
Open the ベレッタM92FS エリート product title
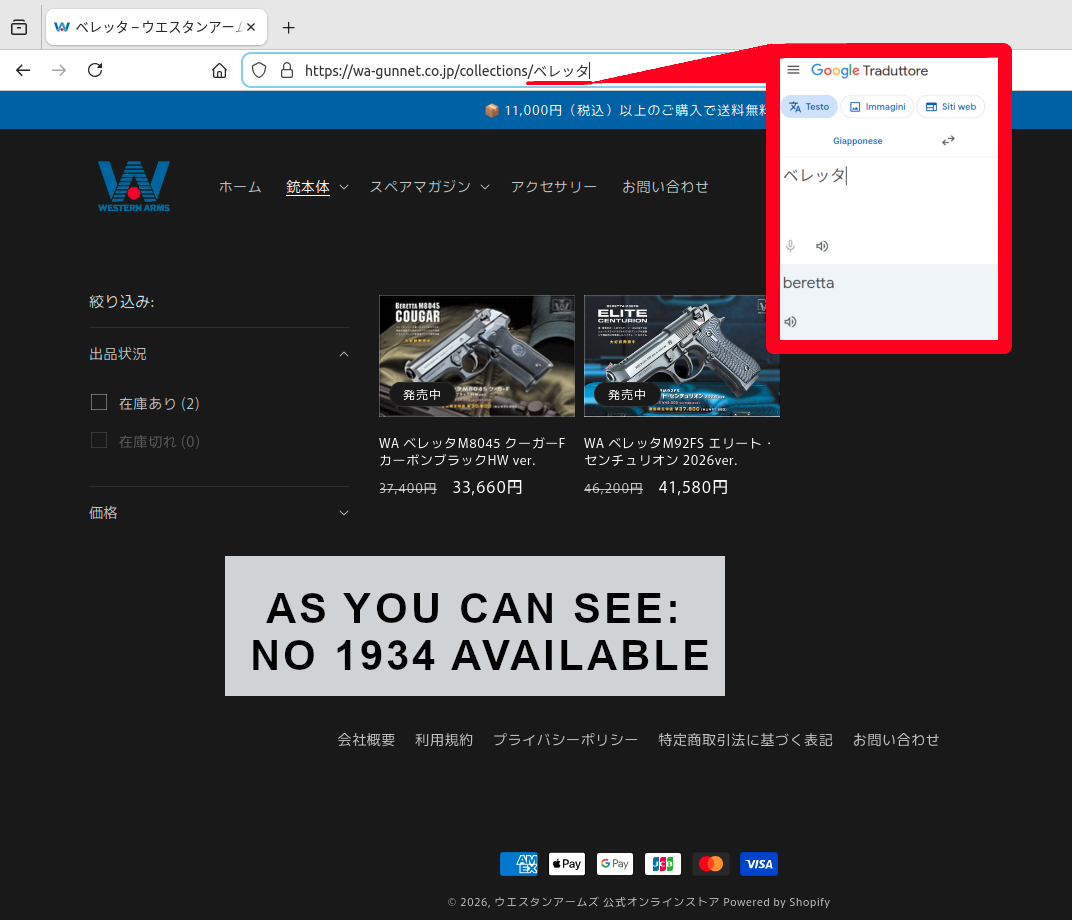pos(677,452)
